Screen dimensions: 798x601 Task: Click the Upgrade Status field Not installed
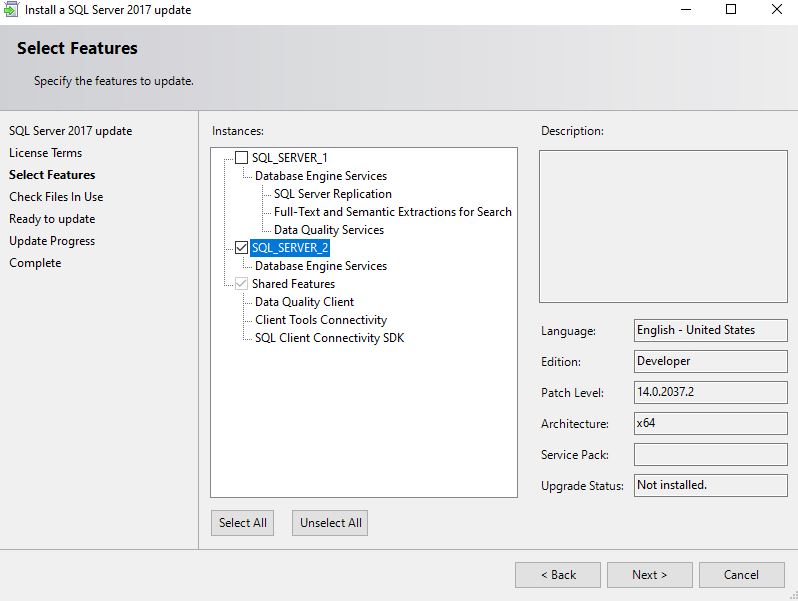click(x=710, y=485)
